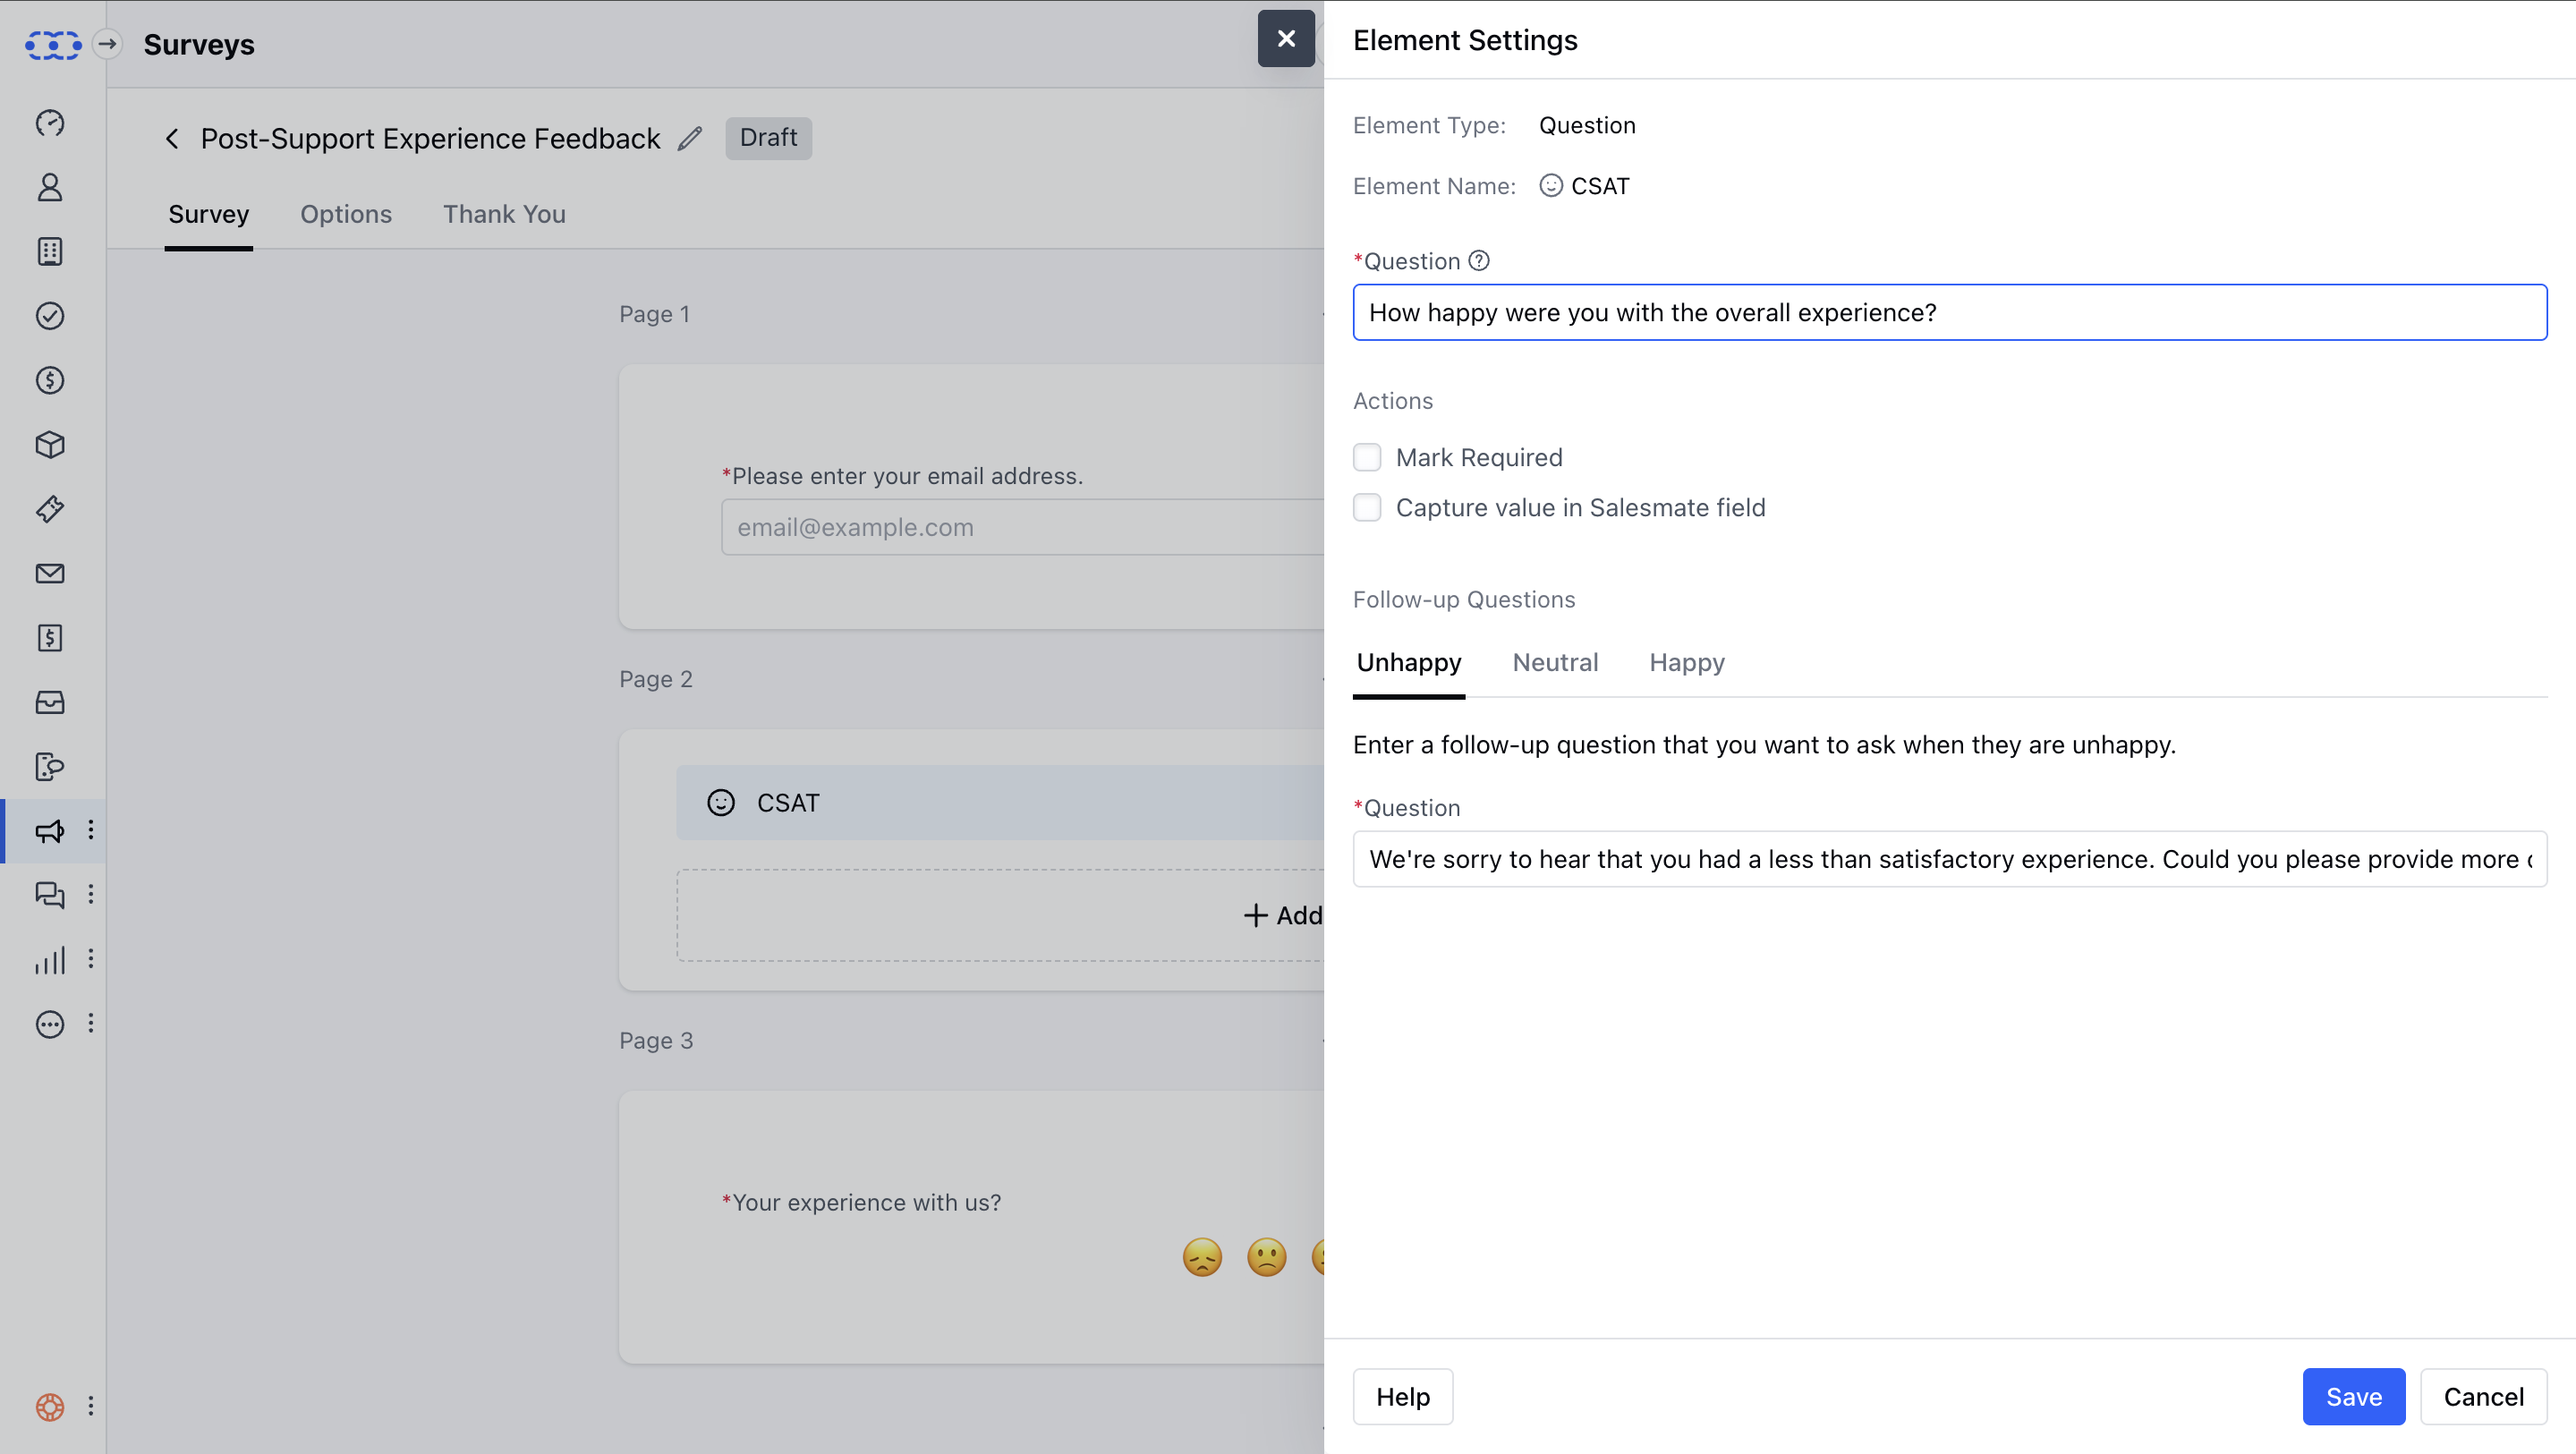2576x1454 pixels.
Task: Open the Chats speech-bubbles icon in sidebar
Action: tap(50, 895)
